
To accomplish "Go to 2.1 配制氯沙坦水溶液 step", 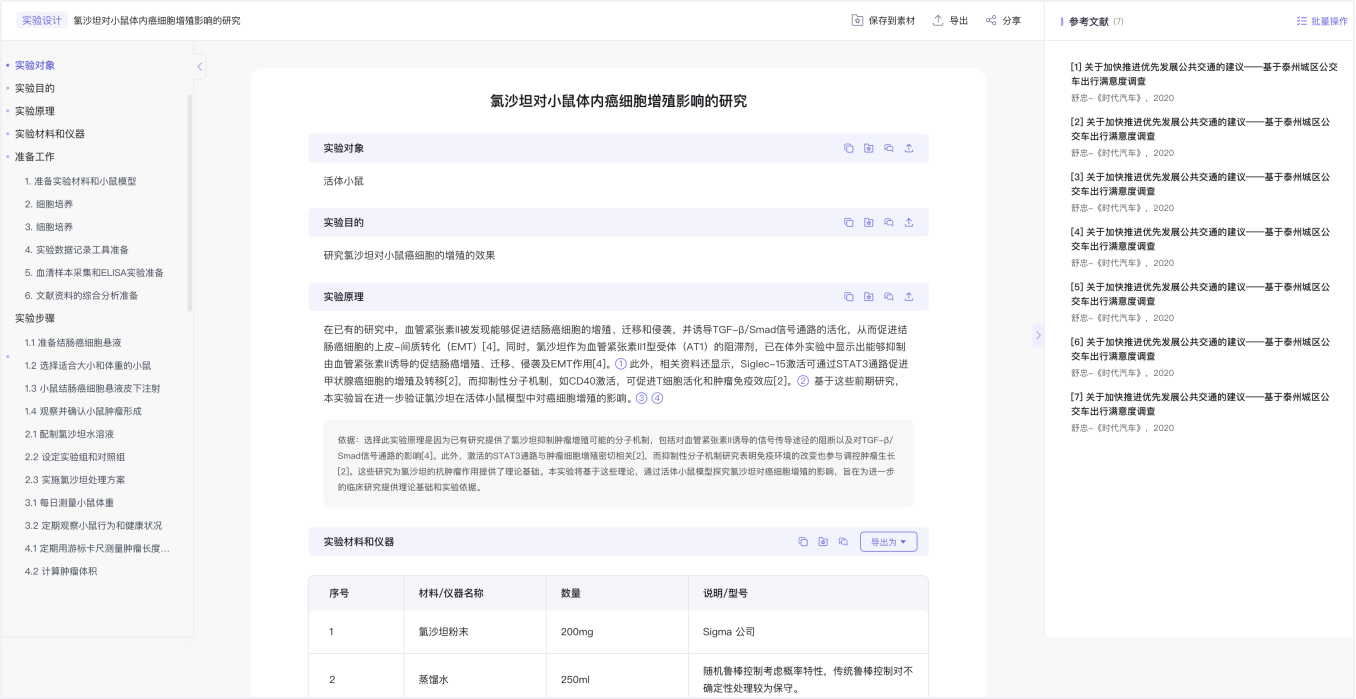I will click(70, 434).
